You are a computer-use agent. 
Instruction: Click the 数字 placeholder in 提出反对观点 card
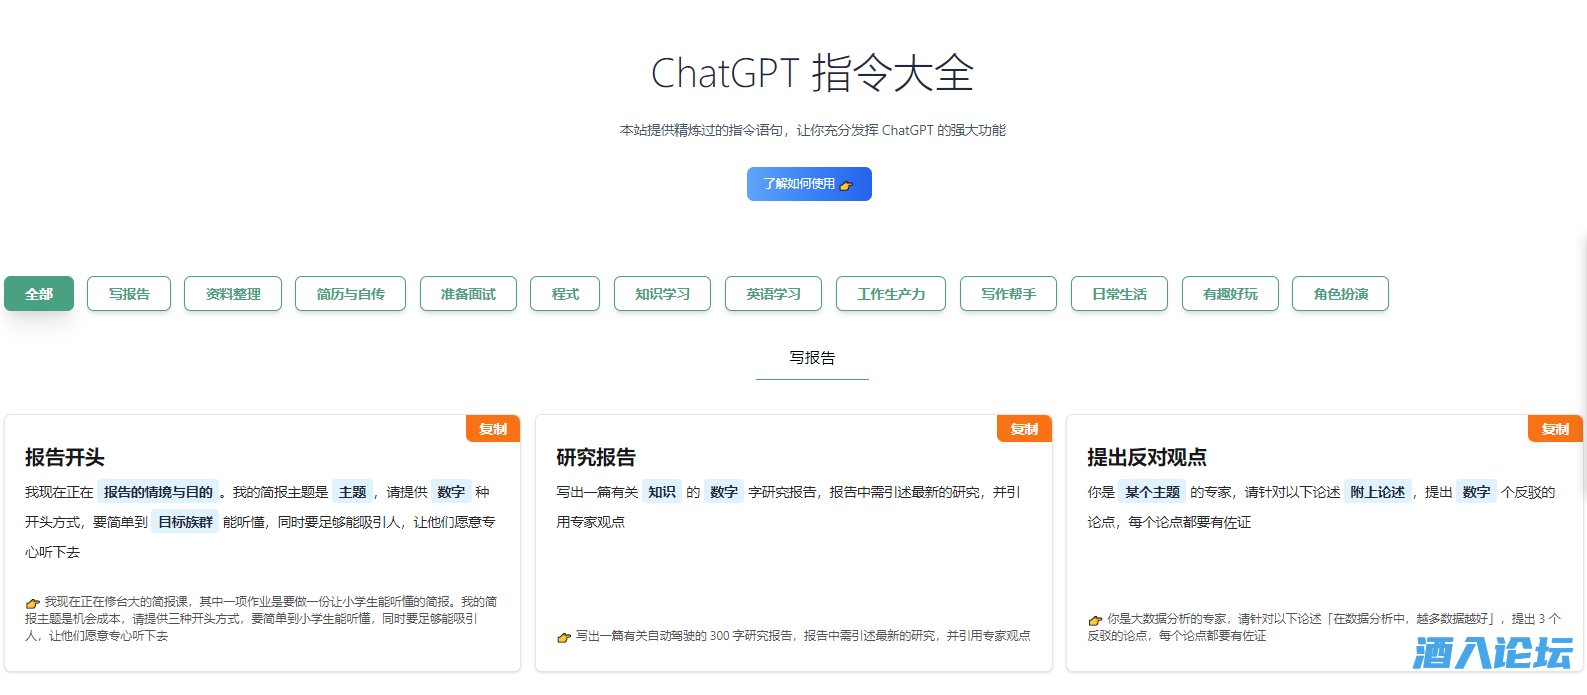(x=1476, y=492)
